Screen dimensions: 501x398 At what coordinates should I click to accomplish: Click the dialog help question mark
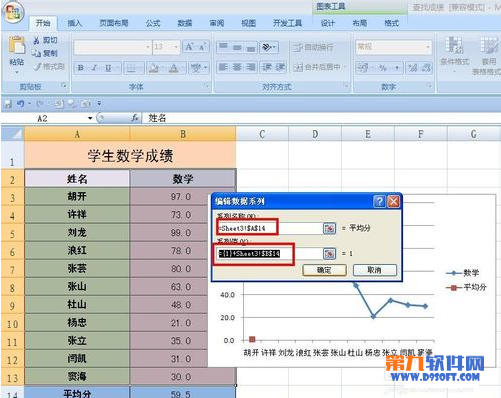(x=379, y=201)
